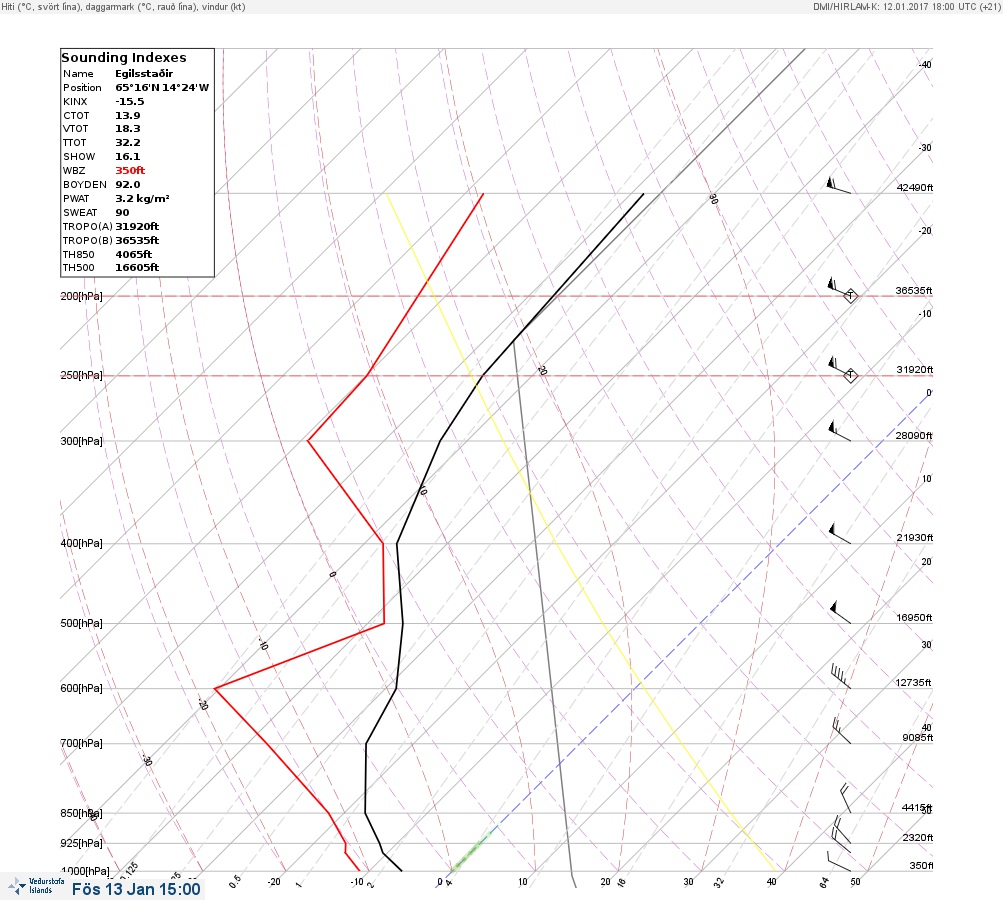The width and height of the screenshot is (1003, 900).
Task: Click the surface wind barb beside 350ft
Action: click(x=839, y=862)
